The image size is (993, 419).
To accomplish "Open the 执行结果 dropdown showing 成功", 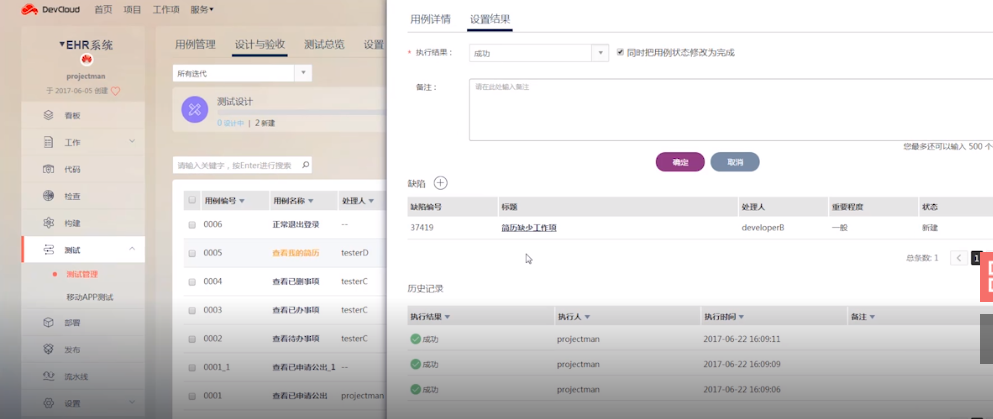I will (539, 53).
